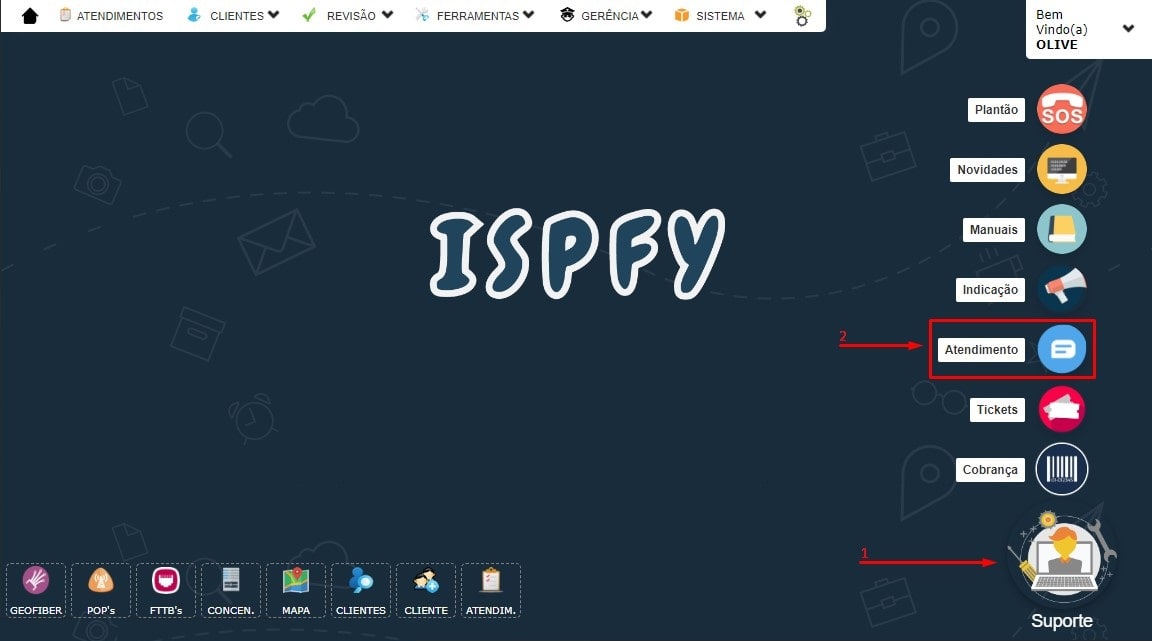Click the OLIVE username text
This screenshot has height=641, width=1152.
[1056, 45]
